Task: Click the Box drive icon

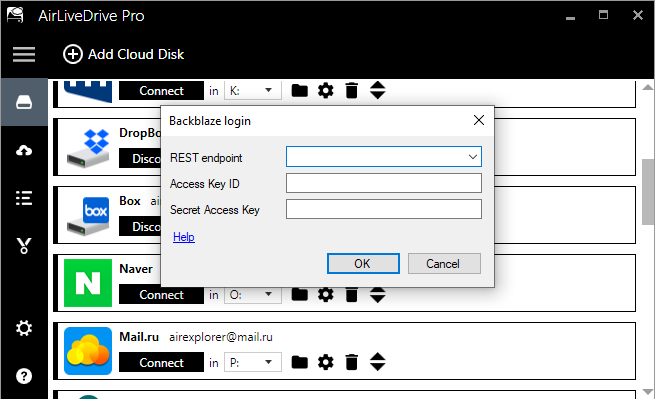Action: [x=89, y=216]
